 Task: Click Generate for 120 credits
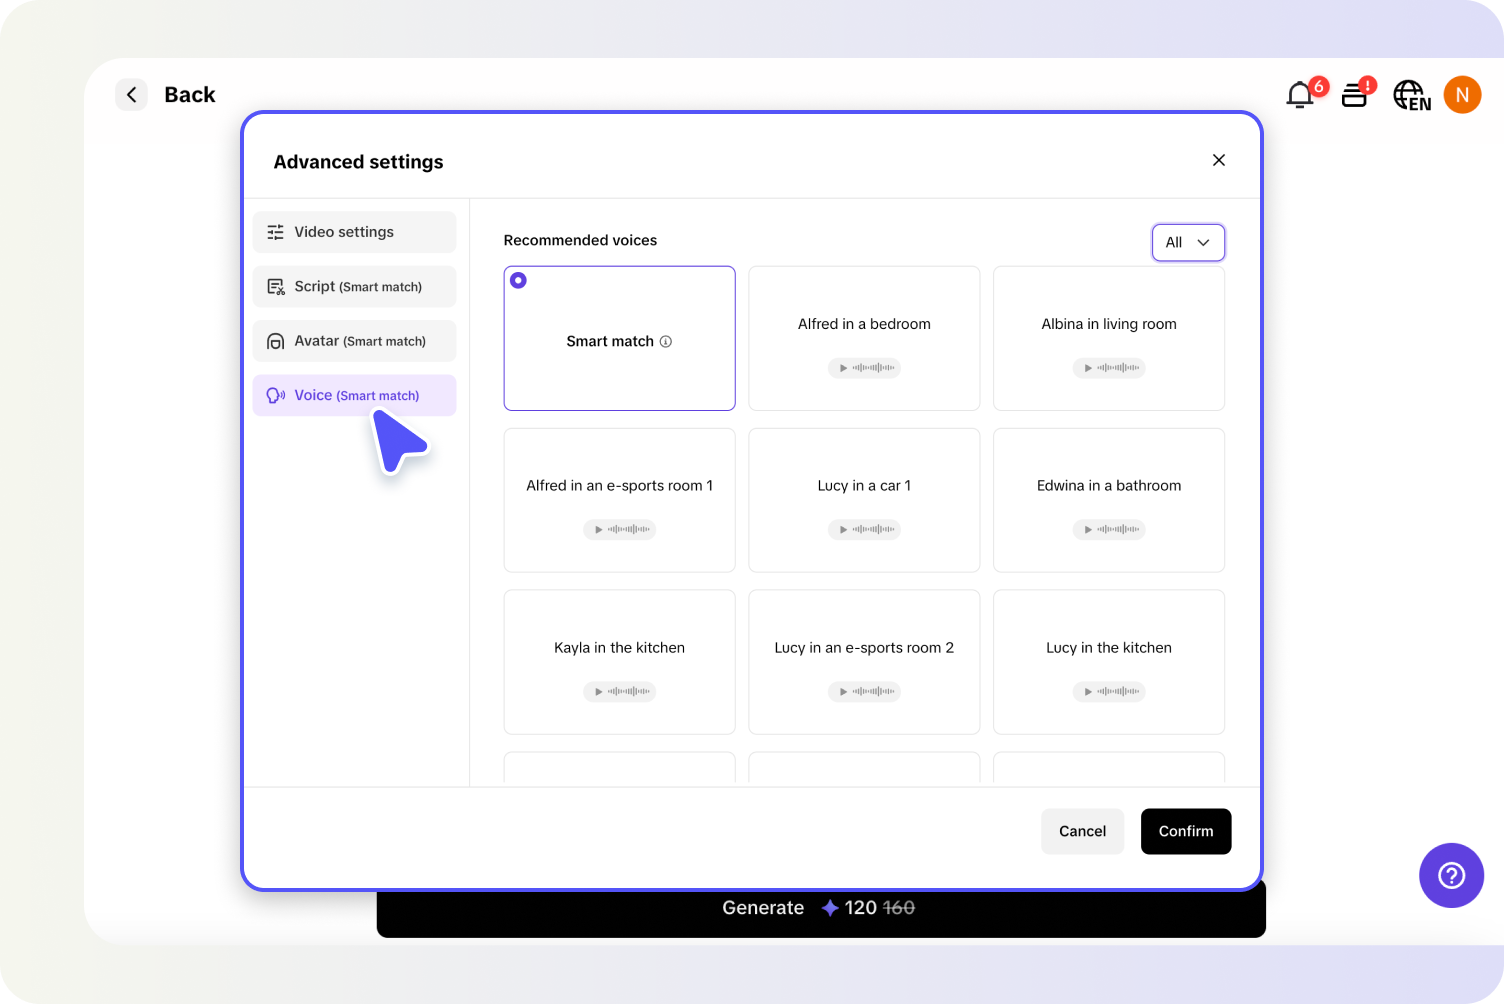click(x=820, y=908)
